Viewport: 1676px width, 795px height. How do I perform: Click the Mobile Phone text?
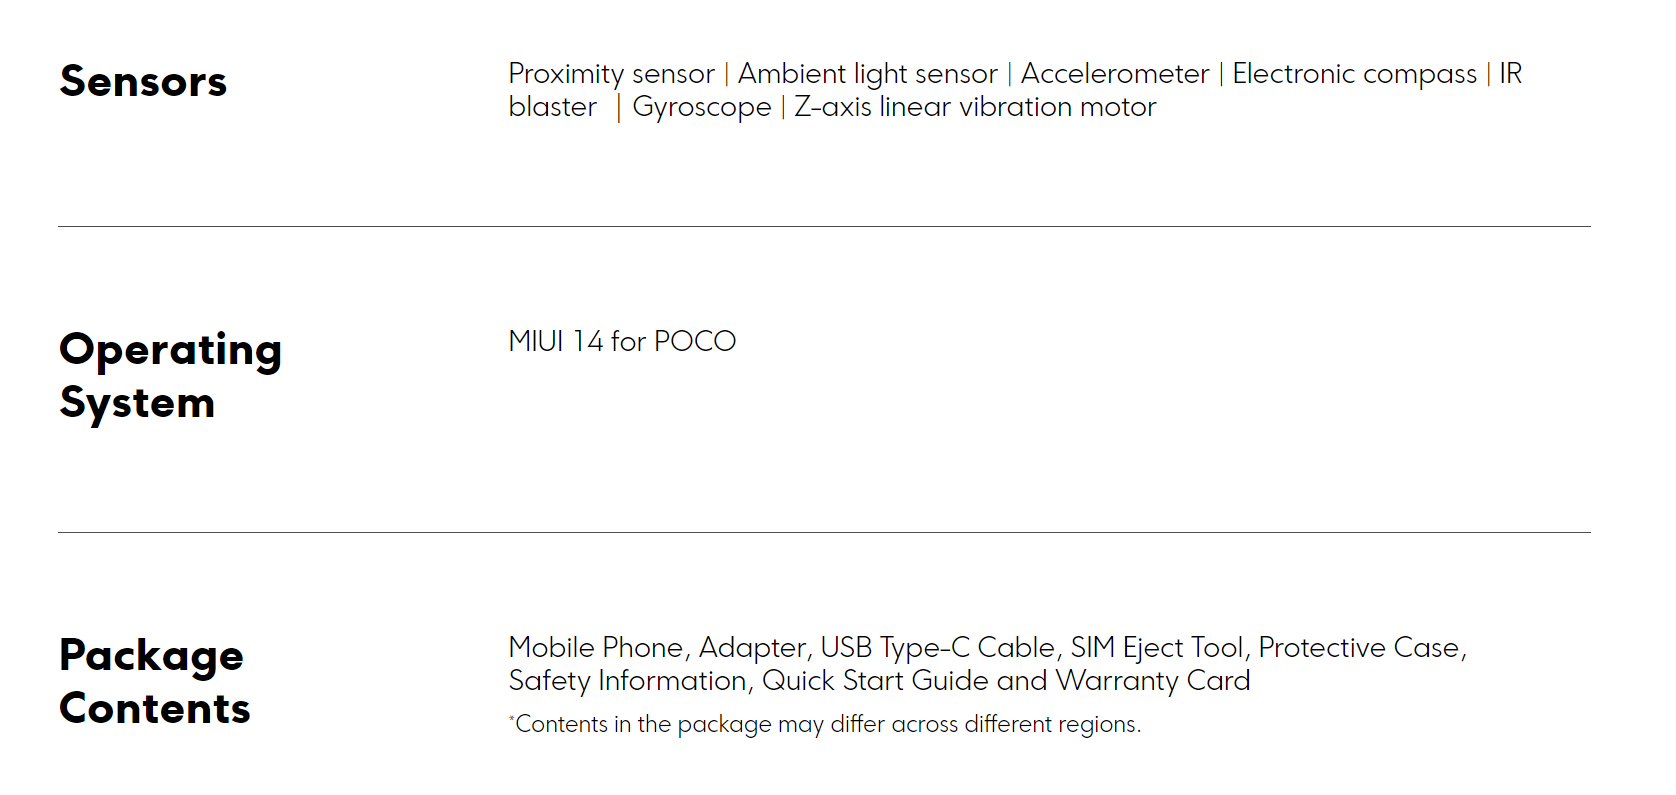point(595,648)
